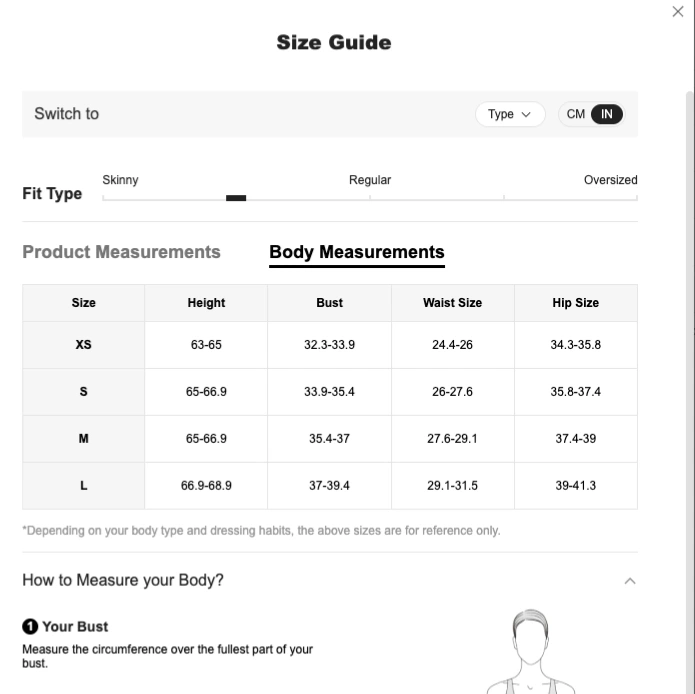This screenshot has height=694, width=695.
Task: Click the Type dropdown chevron arrow
Action: (x=526, y=115)
